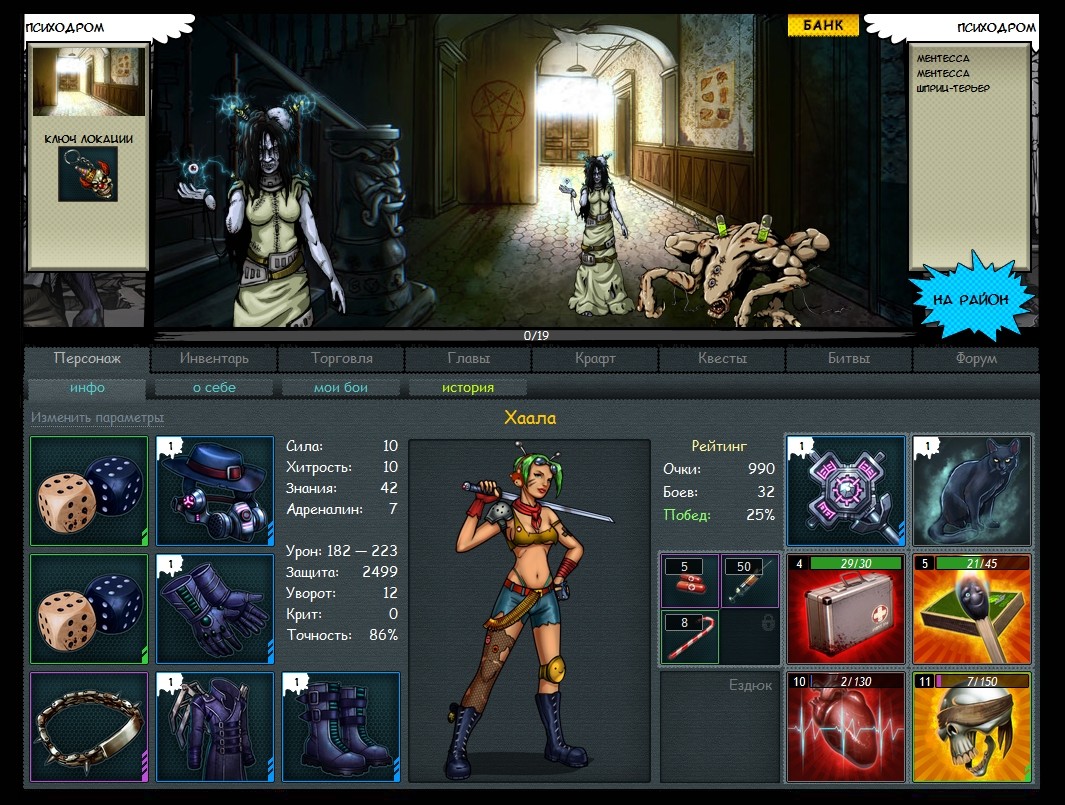
Task: Select Шприц-терьер in the enemy list
Action: click(953, 88)
